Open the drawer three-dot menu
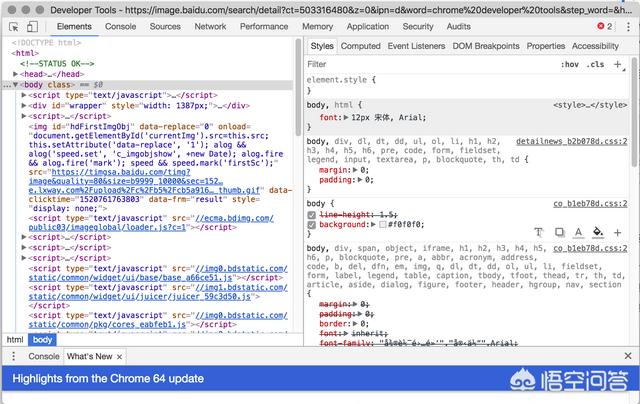The width and height of the screenshot is (640, 404). click(13, 356)
